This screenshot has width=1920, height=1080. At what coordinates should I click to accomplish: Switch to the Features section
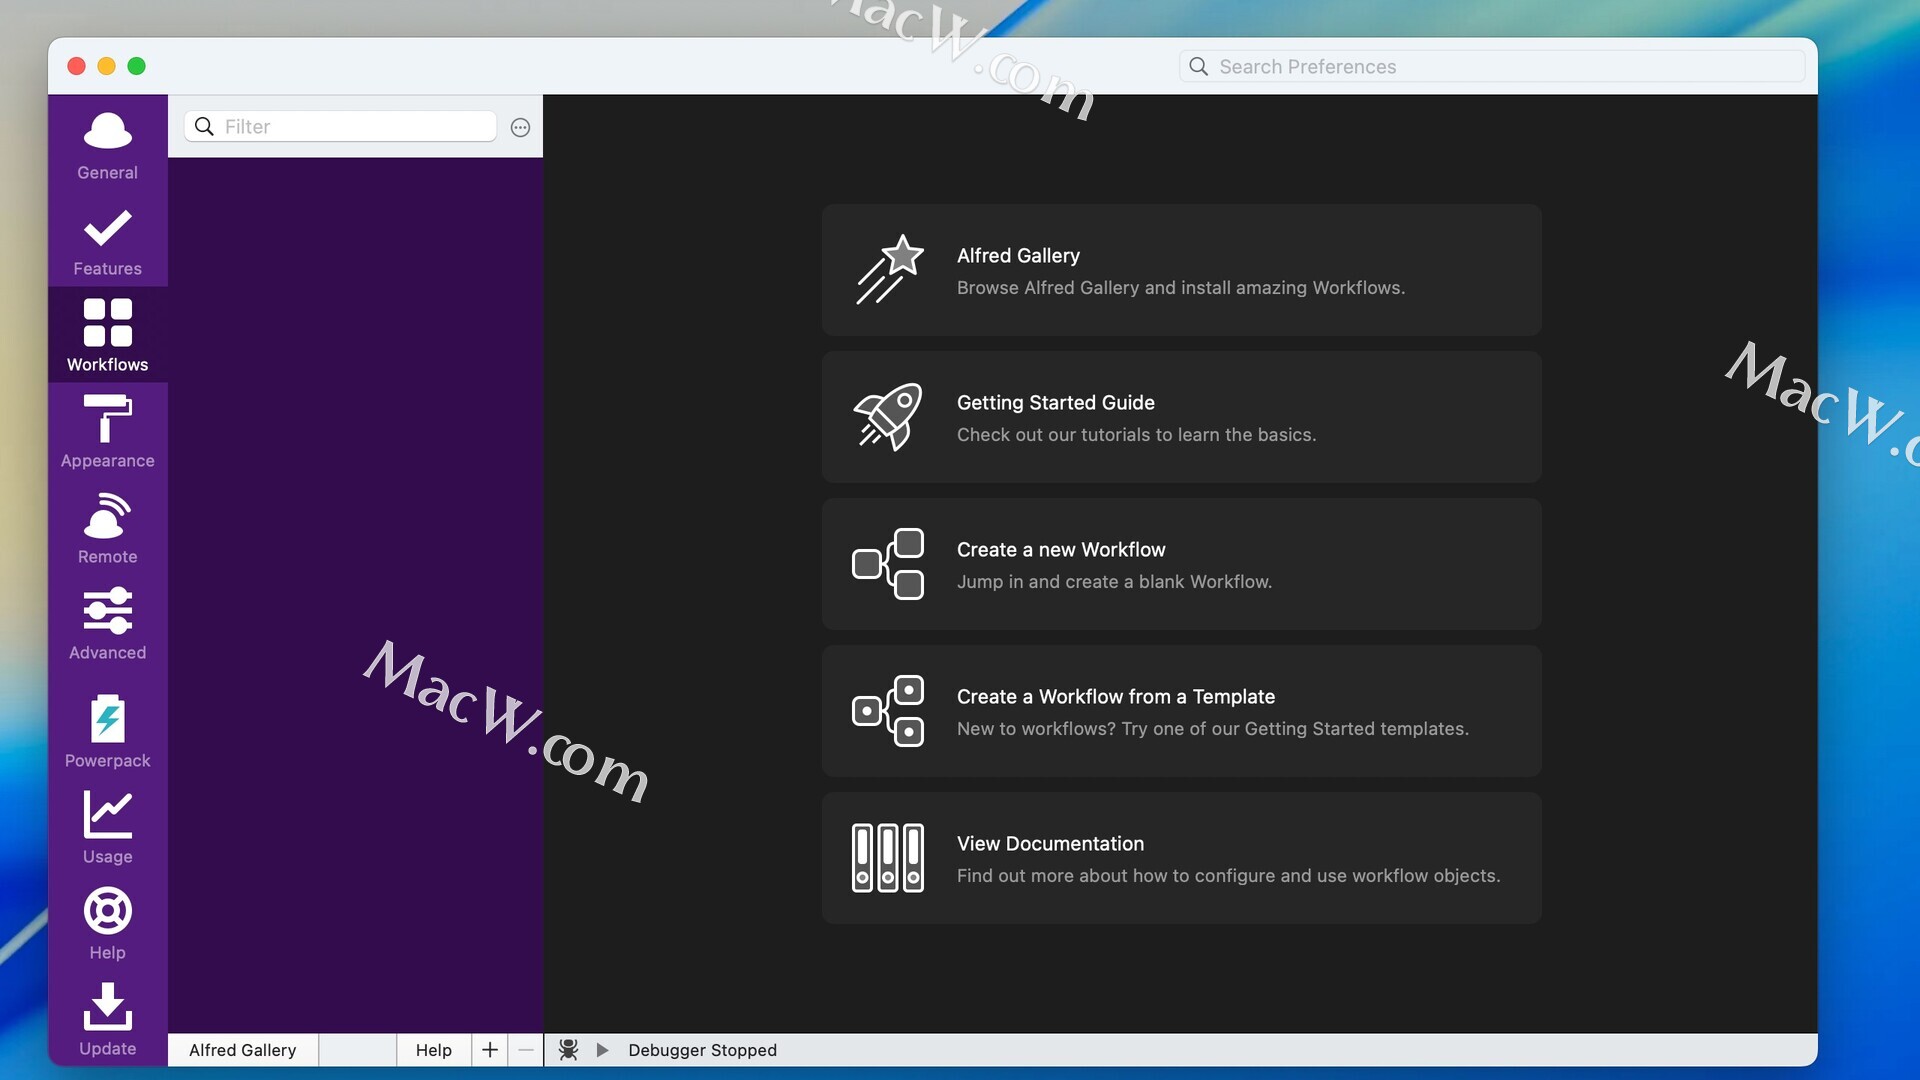click(107, 241)
